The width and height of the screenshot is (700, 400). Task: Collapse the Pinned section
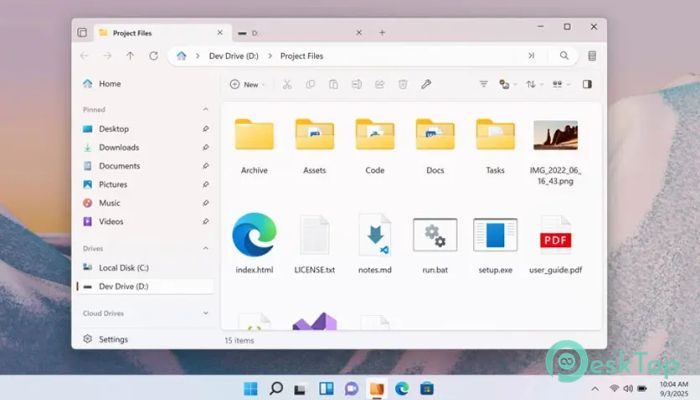coord(206,109)
